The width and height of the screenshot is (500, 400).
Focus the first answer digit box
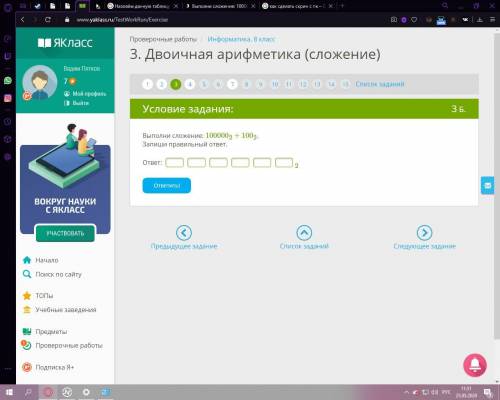point(175,163)
